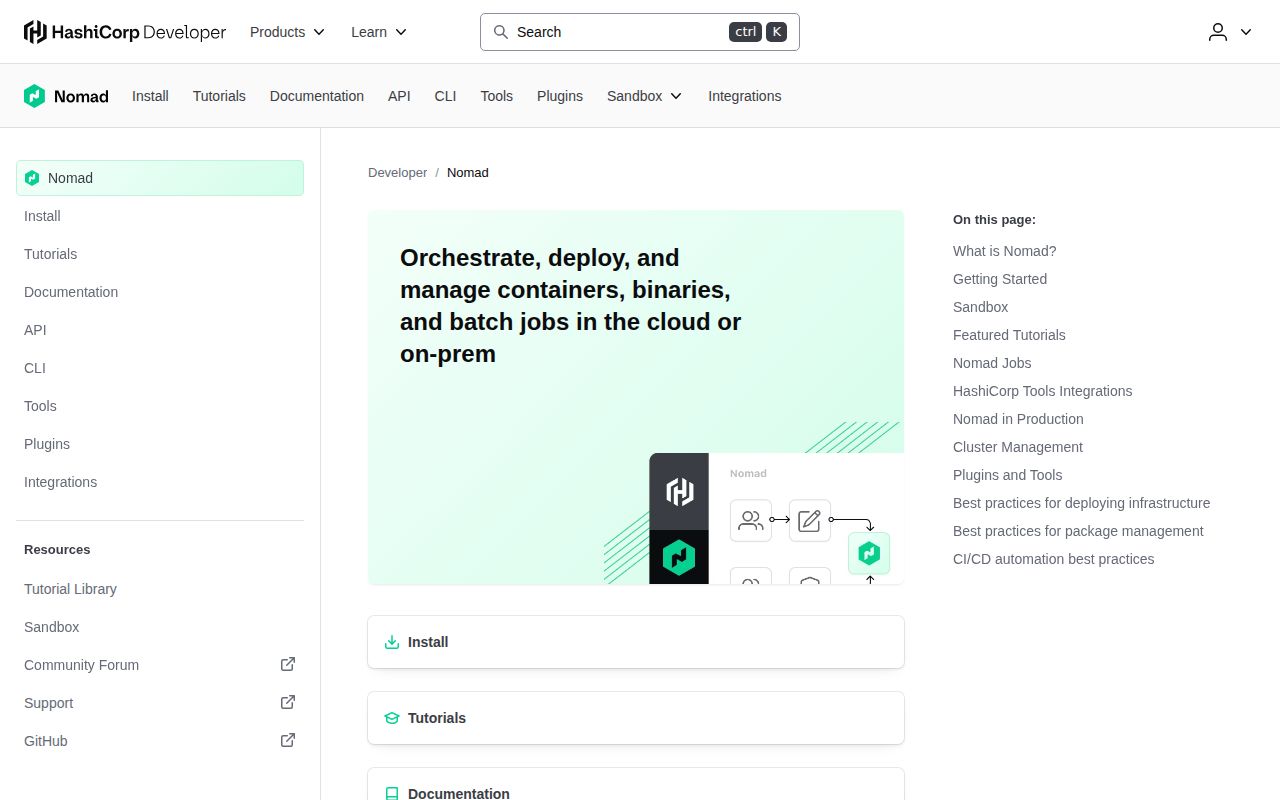The image size is (1280, 800).
Task: Open Sandbox under Resources
Action: (x=160, y=627)
